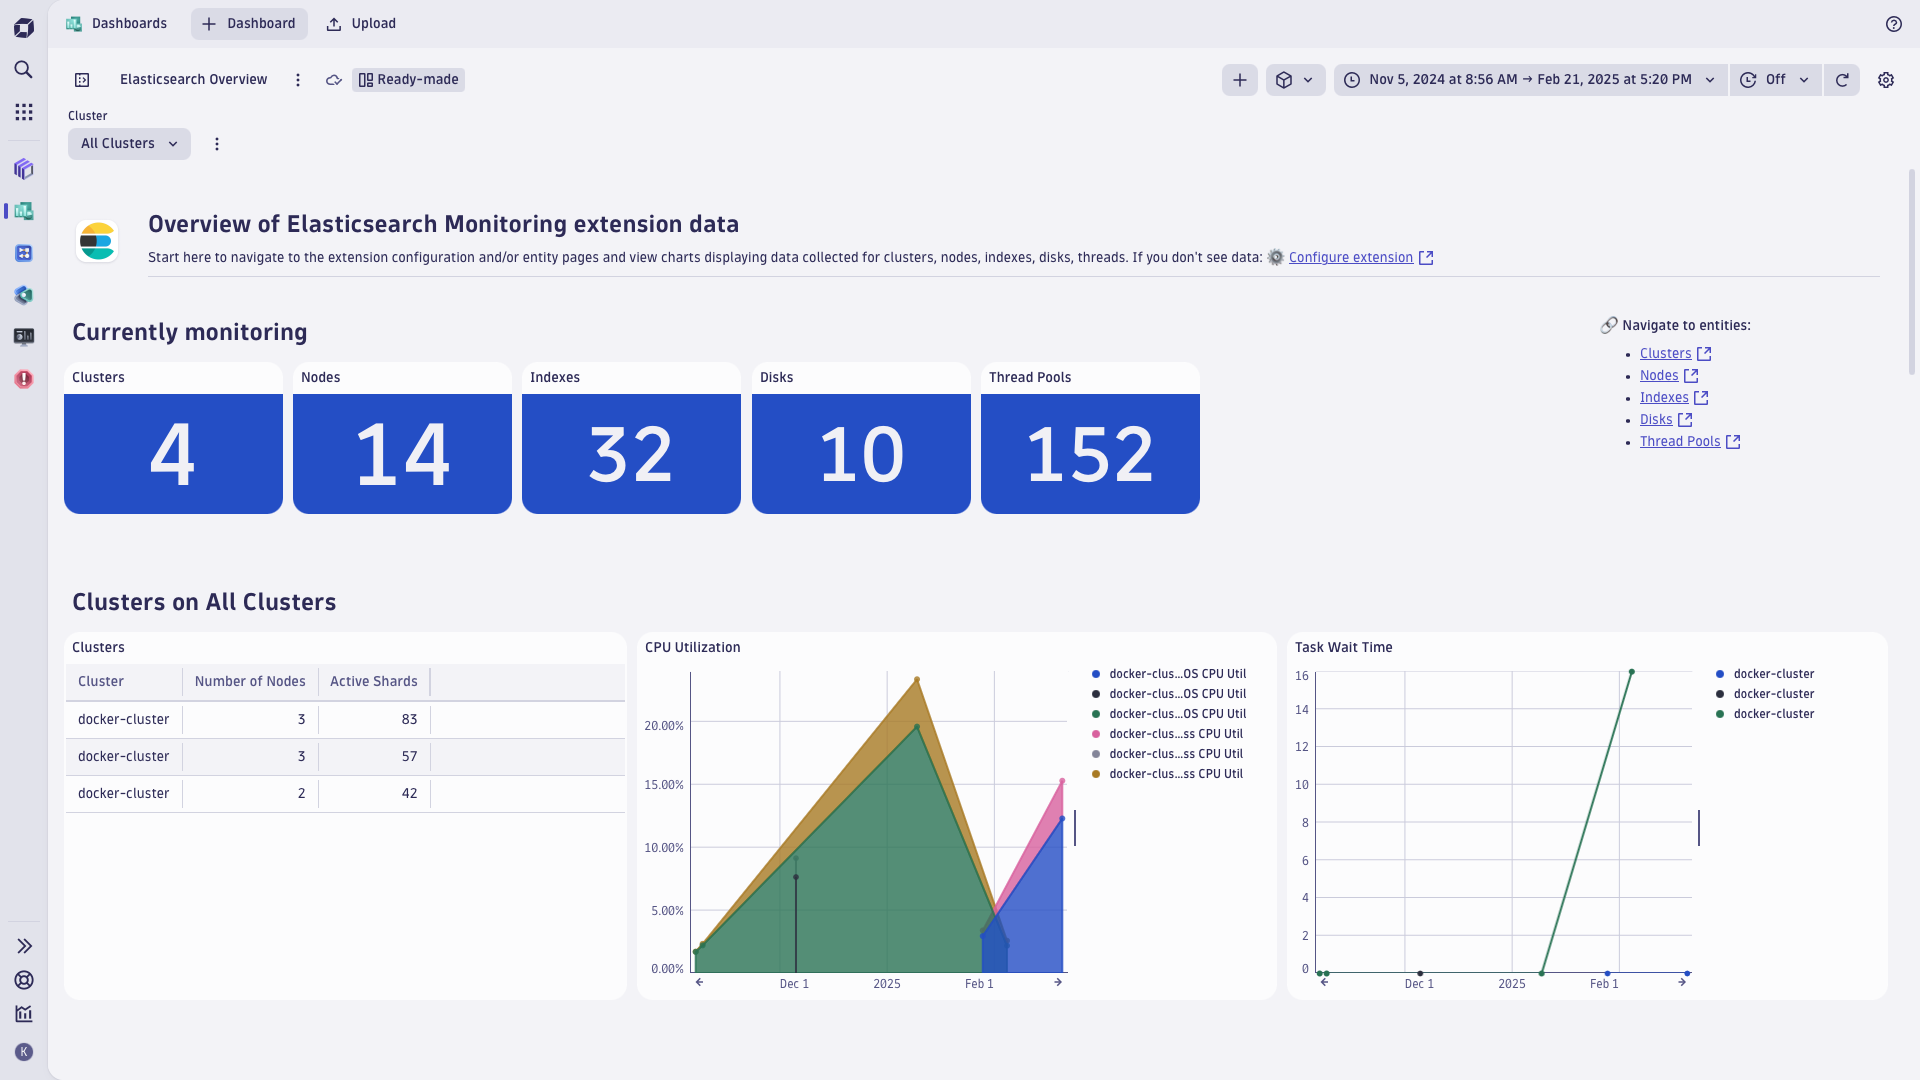
Task: Click the Thread Pools tile showing 152
Action: coord(1090,438)
